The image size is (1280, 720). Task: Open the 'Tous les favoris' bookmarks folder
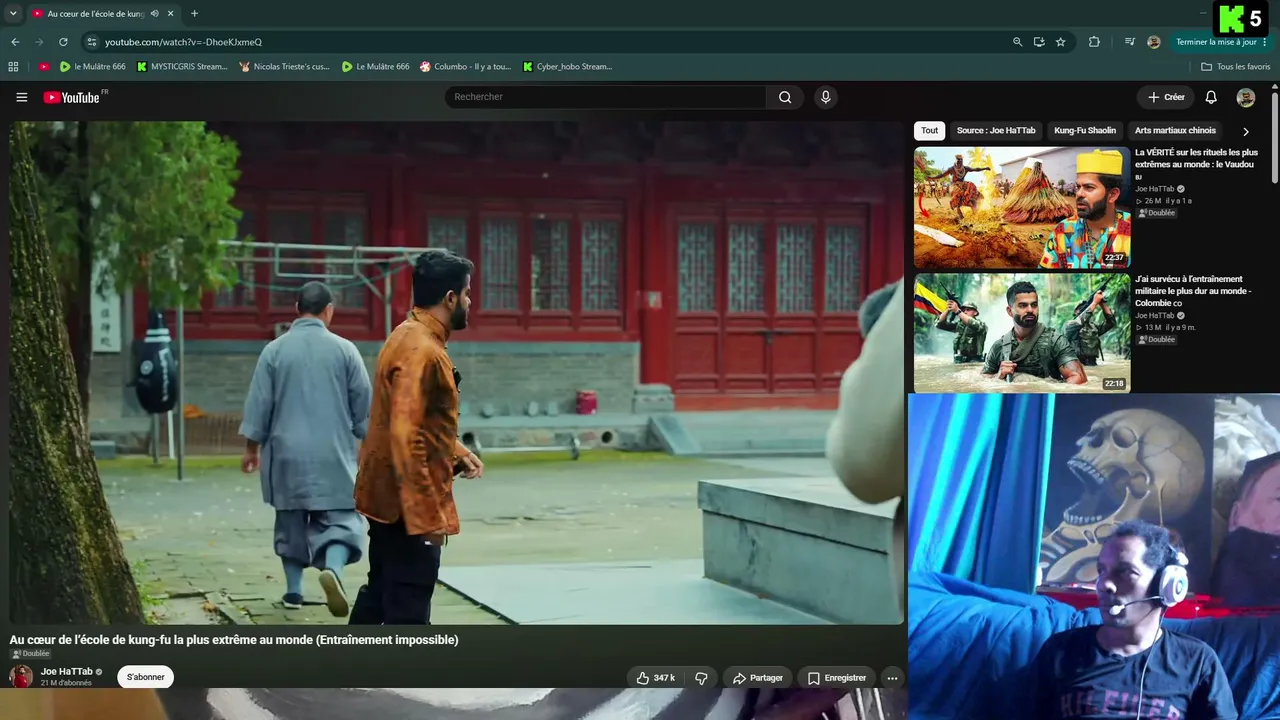click(x=1236, y=67)
